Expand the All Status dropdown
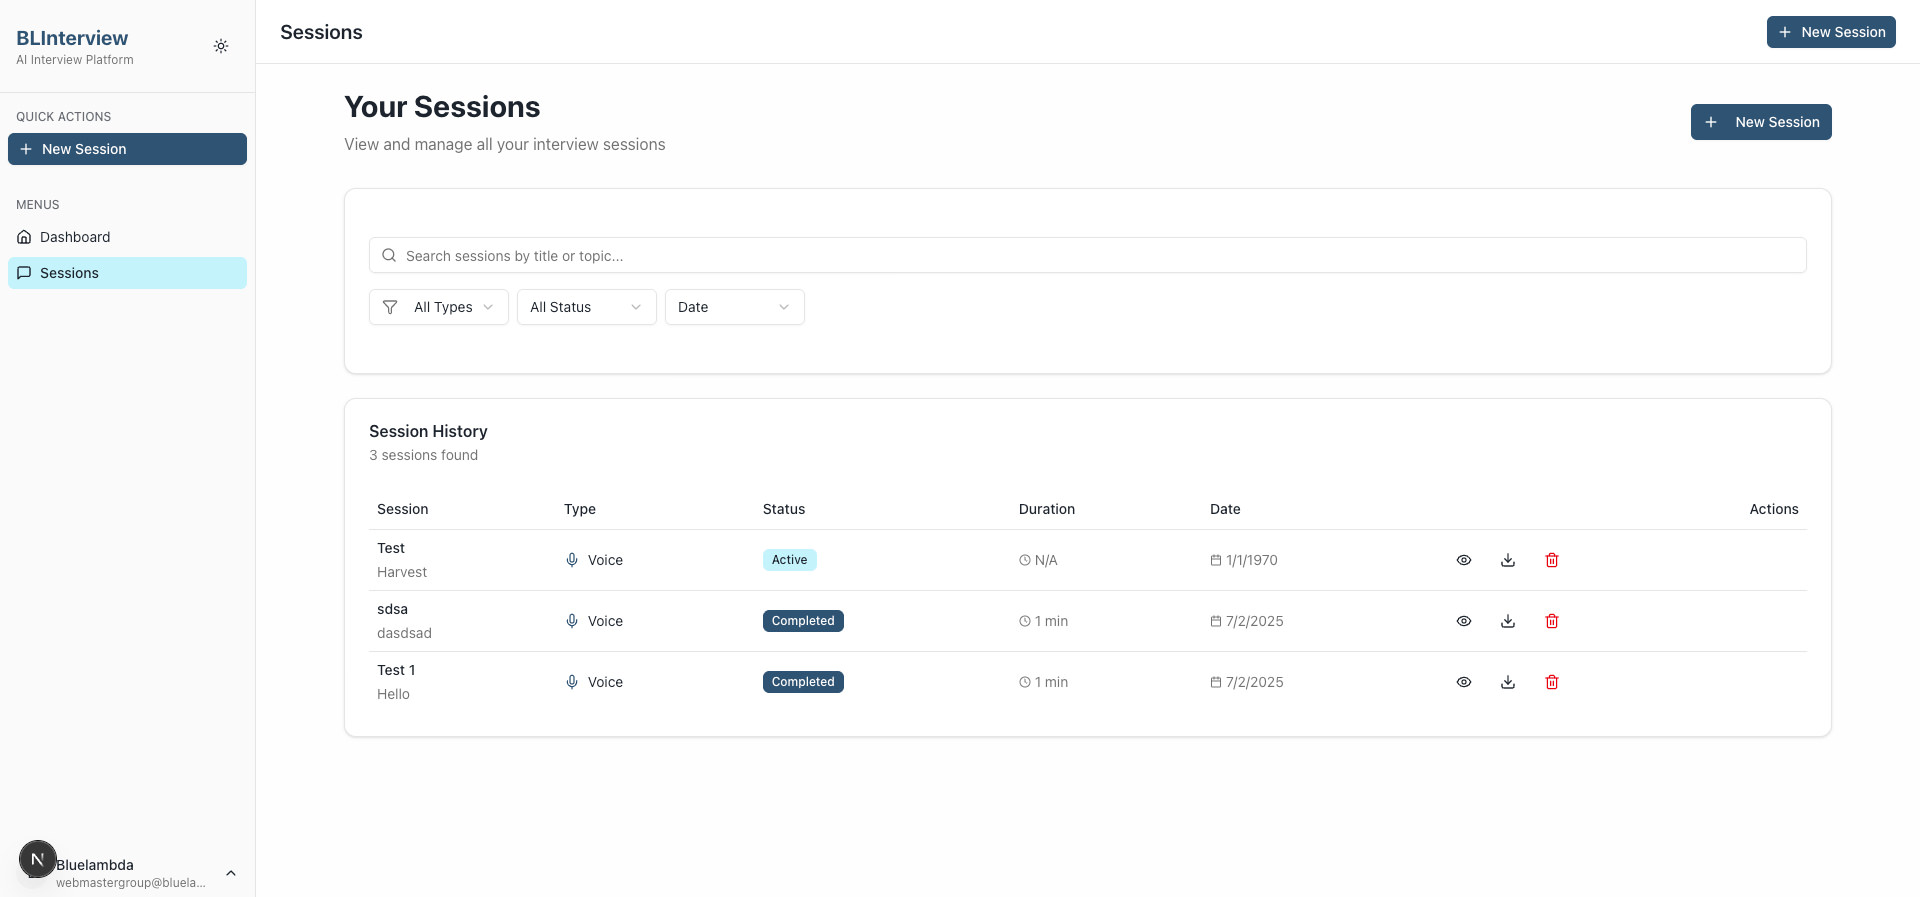Screen dimensions: 1920x897 (586, 307)
